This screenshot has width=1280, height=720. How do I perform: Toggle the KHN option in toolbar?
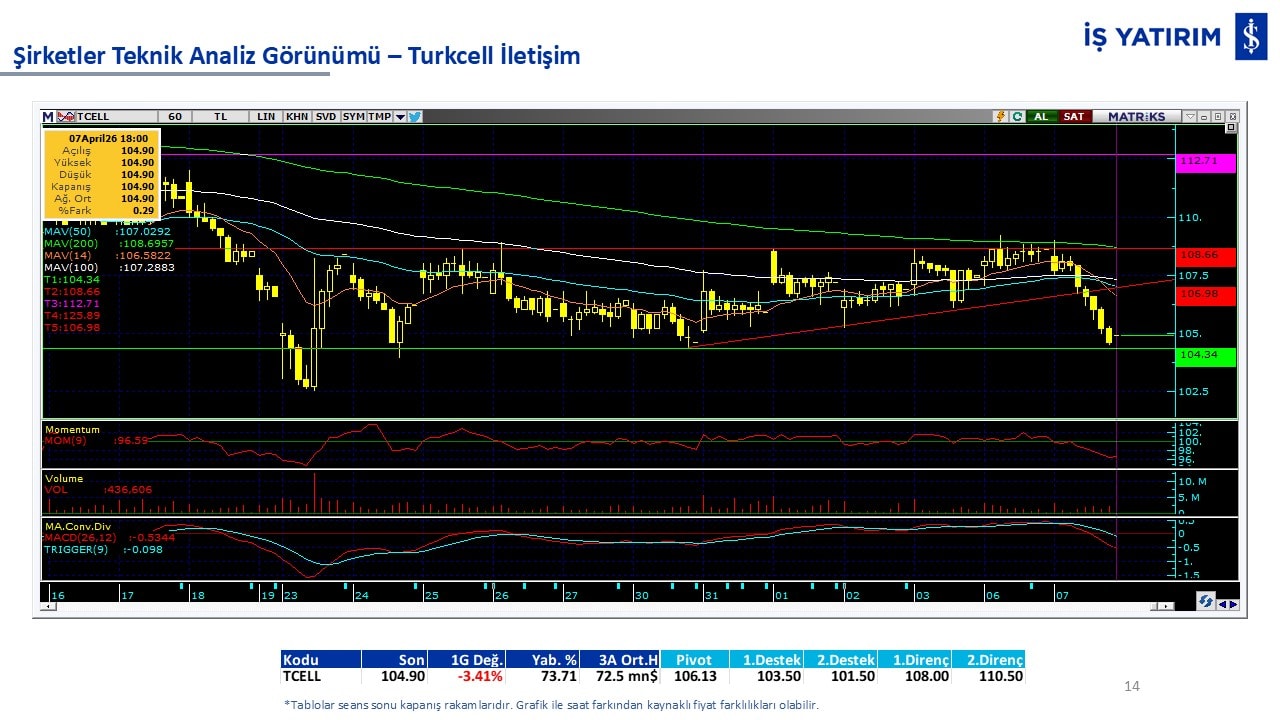pos(297,117)
